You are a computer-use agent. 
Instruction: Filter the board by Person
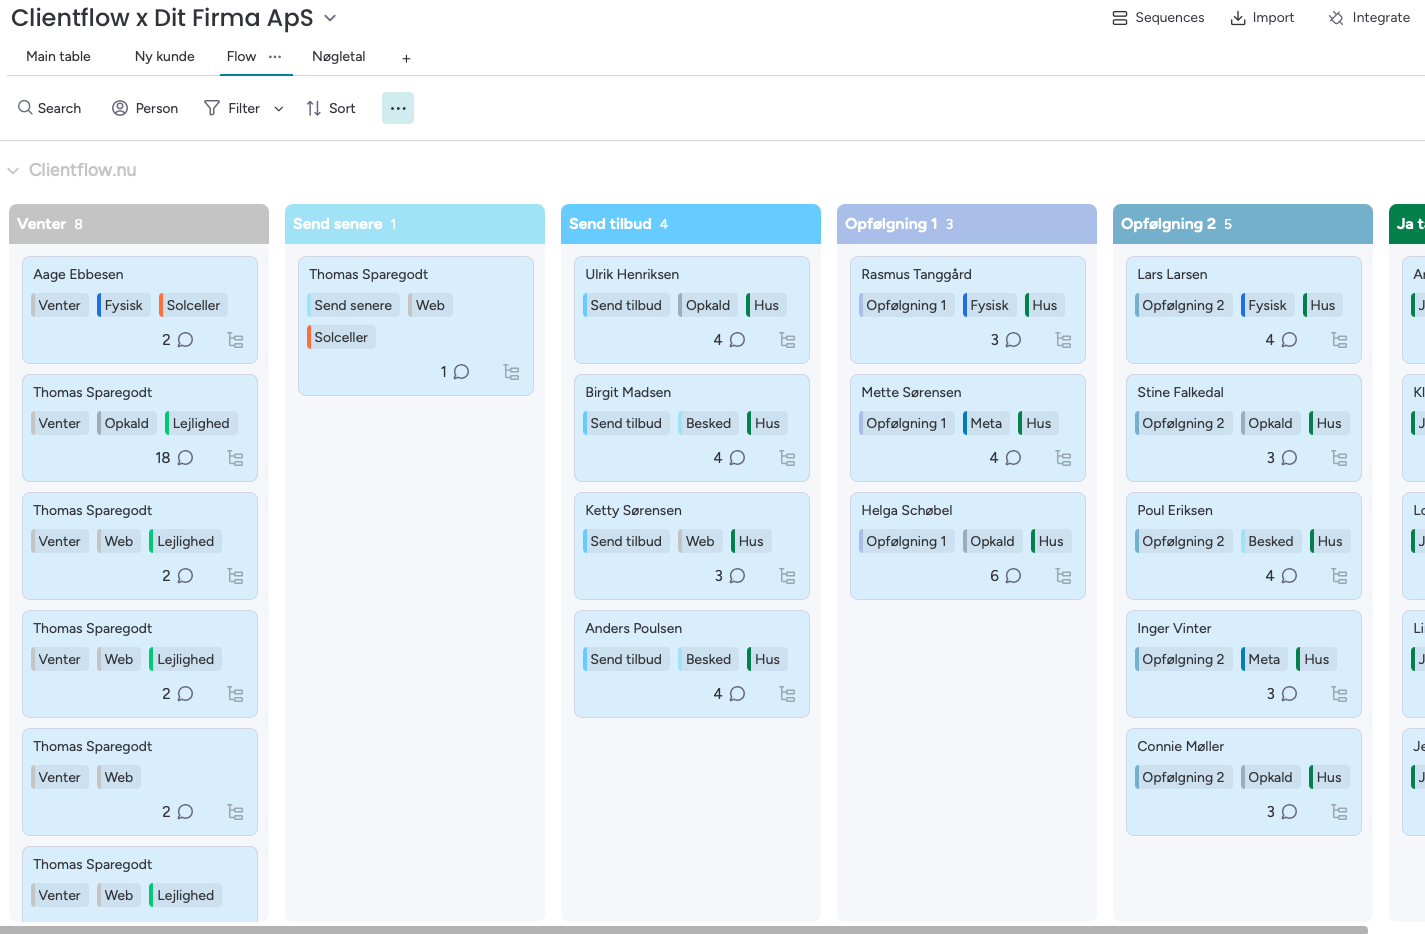(x=145, y=108)
